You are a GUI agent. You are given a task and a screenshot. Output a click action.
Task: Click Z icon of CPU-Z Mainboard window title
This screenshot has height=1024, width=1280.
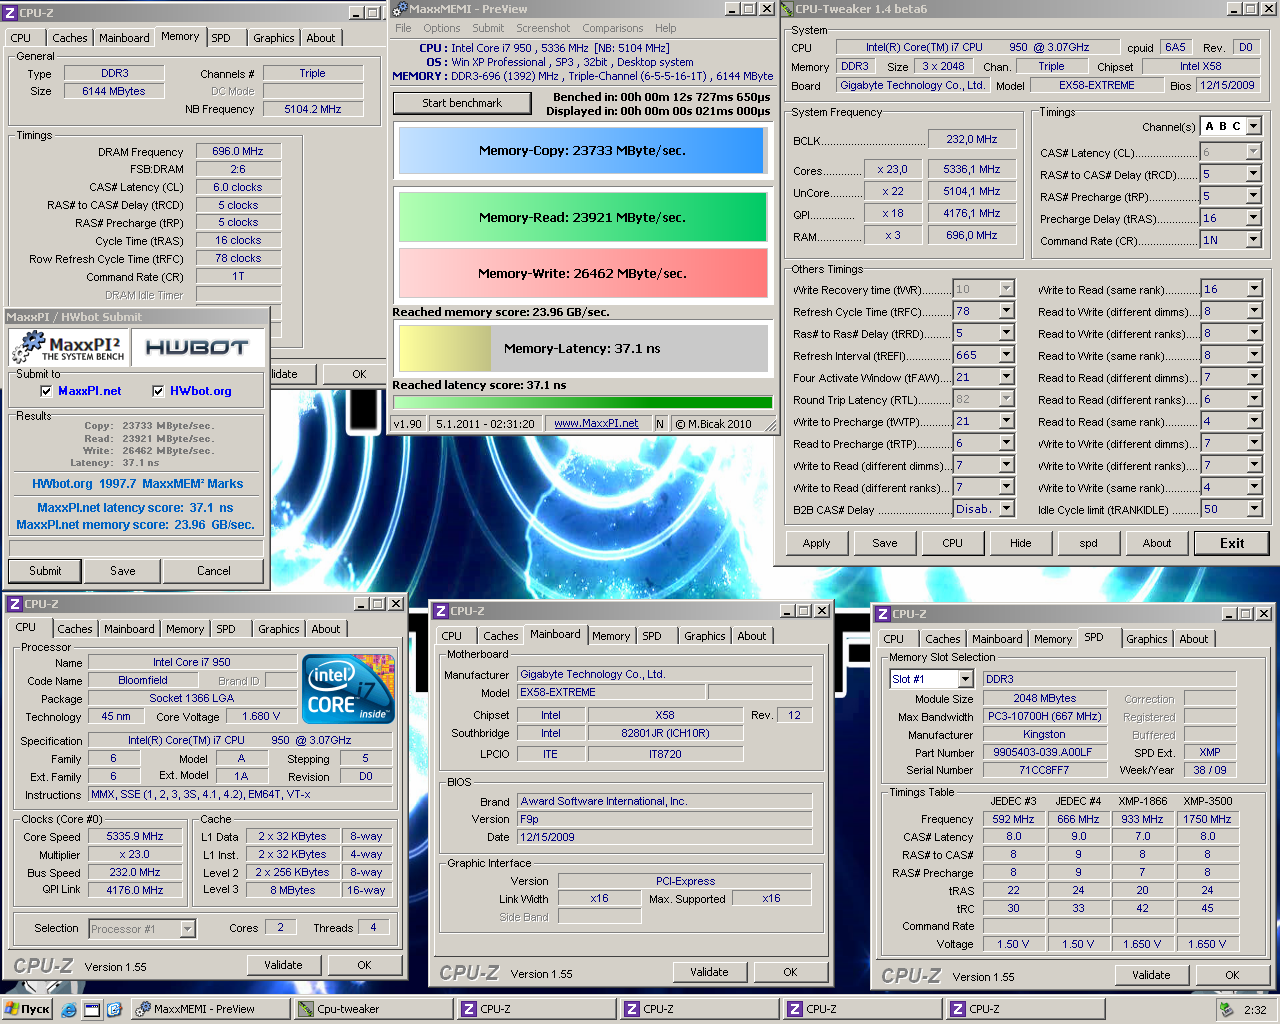[x=440, y=611]
